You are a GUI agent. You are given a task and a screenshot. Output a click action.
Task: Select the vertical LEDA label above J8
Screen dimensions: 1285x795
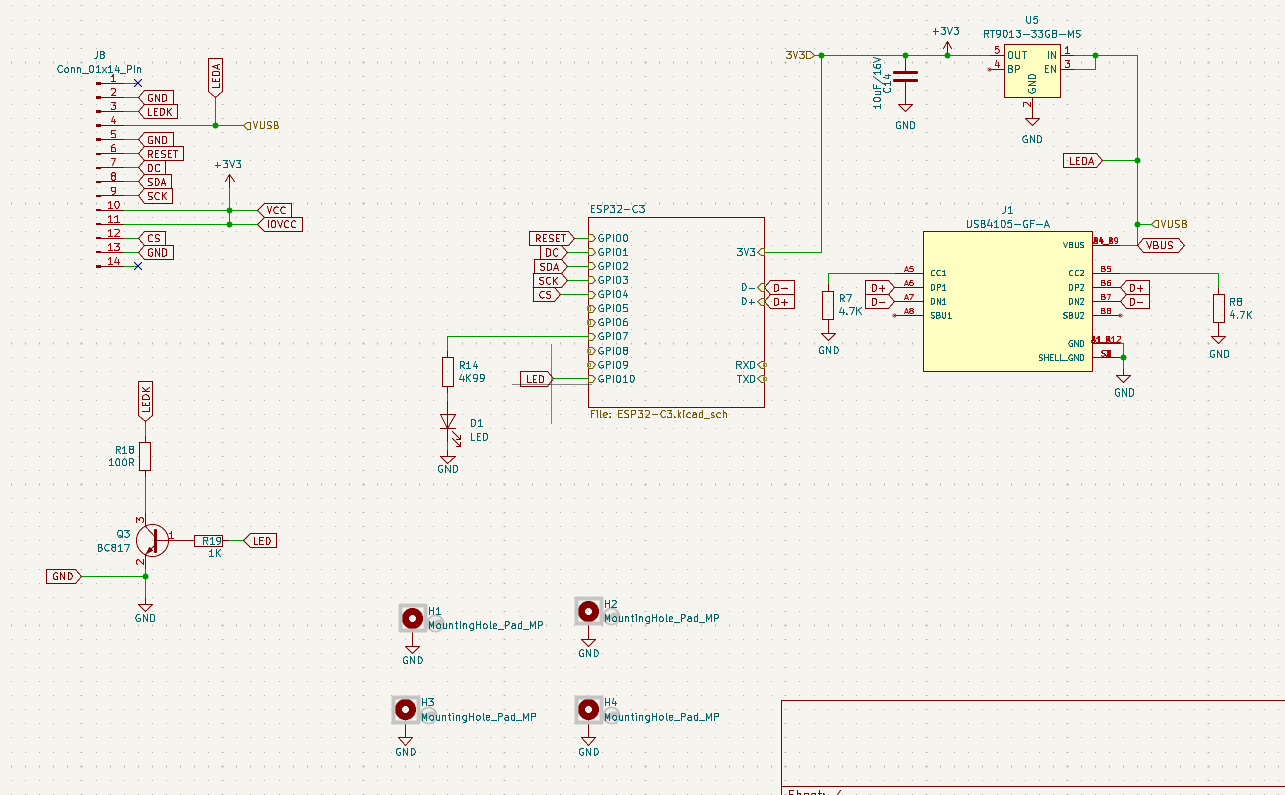pyautogui.click(x=216, y=77)
